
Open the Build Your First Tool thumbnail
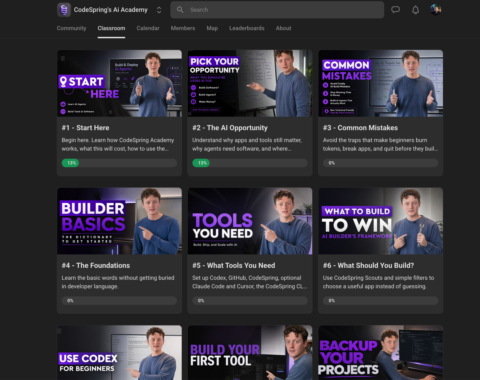tap(250, 353)
